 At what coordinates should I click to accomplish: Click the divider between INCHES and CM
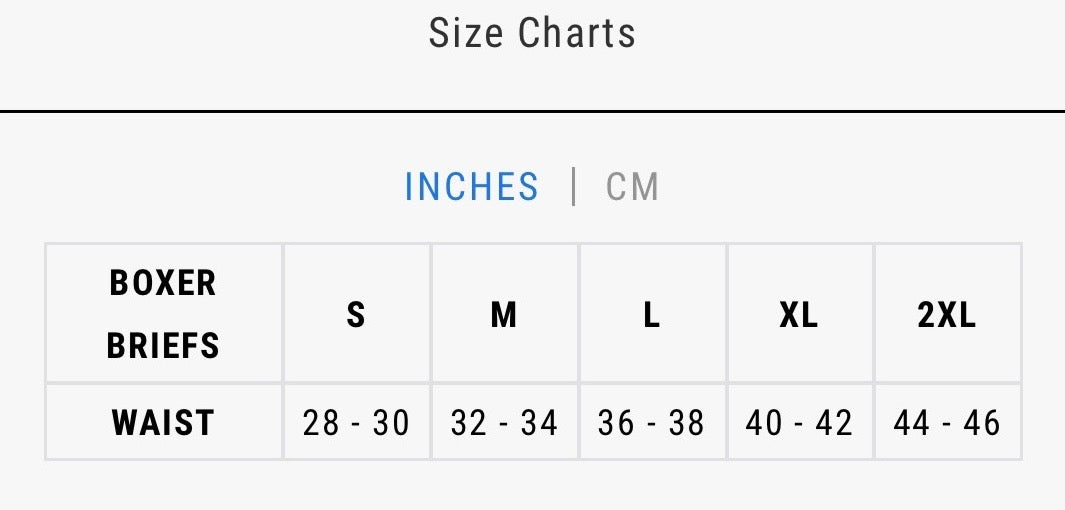[574, 187]
